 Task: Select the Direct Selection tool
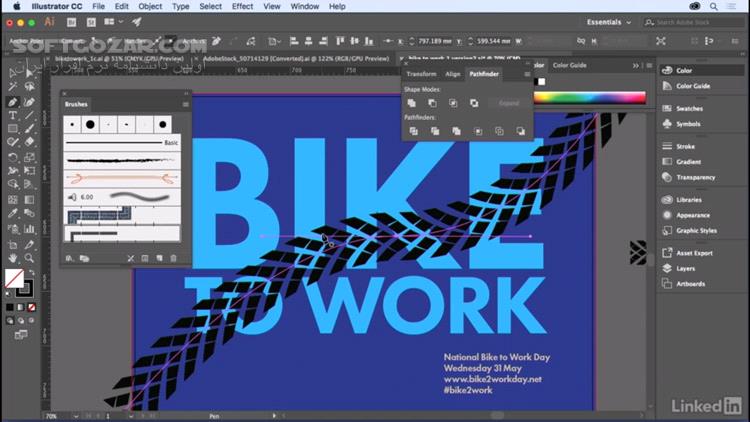tap(29, 73)
